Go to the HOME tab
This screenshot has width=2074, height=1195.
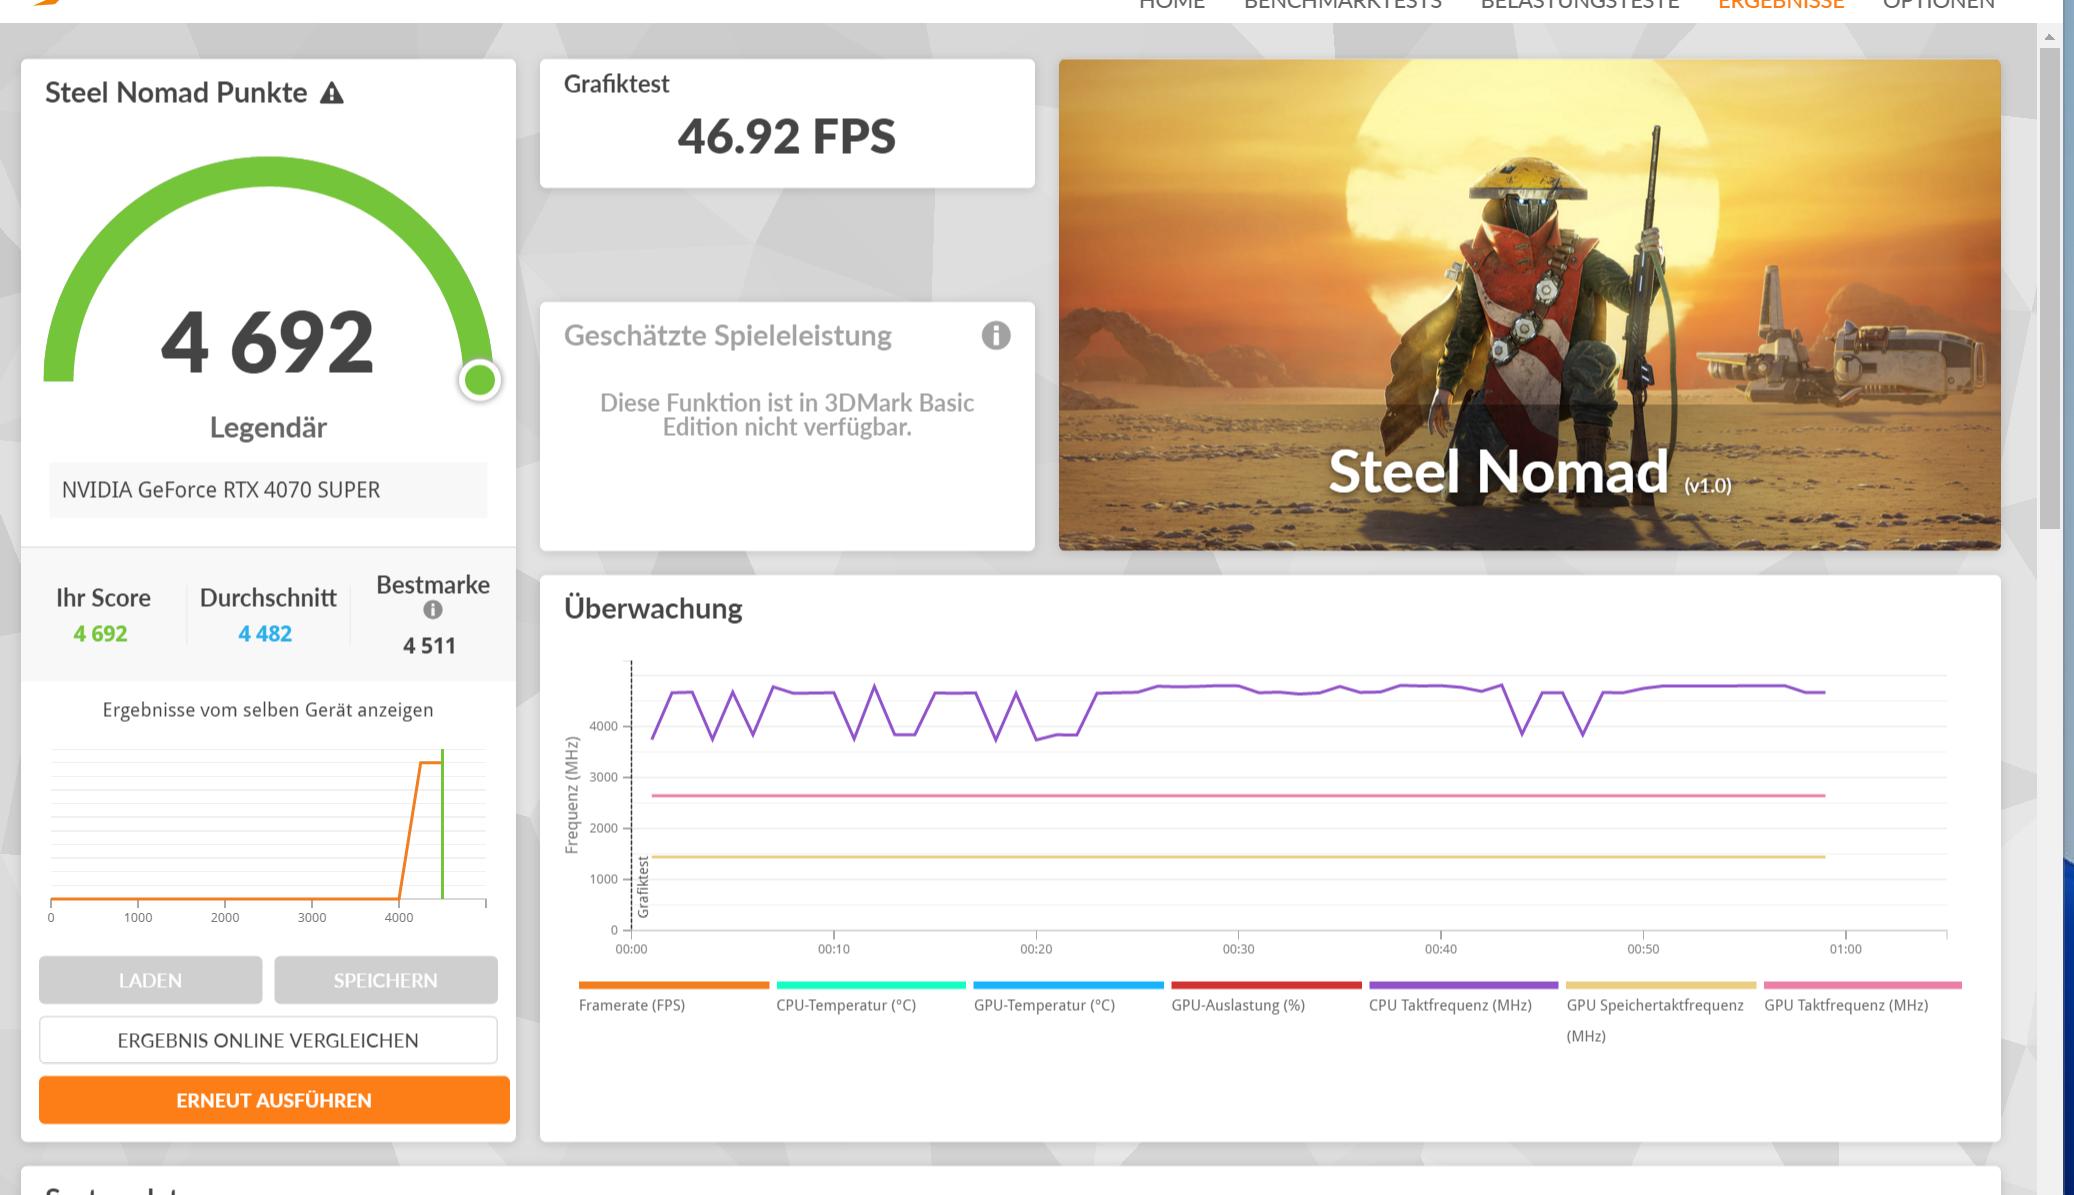(x=1172, y=5)
